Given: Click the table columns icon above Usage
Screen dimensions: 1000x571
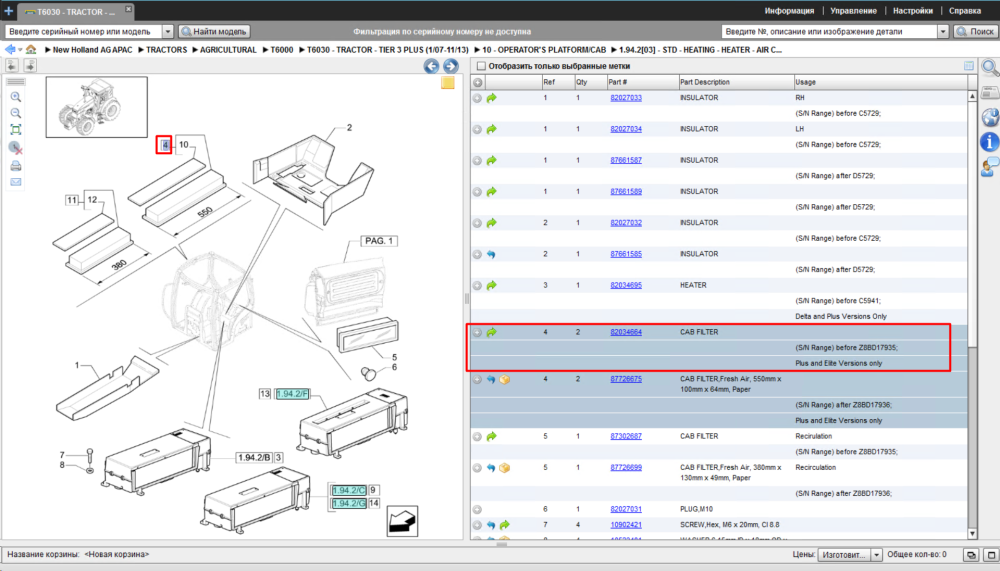Looking at the screenshot, I should (969, 66).
